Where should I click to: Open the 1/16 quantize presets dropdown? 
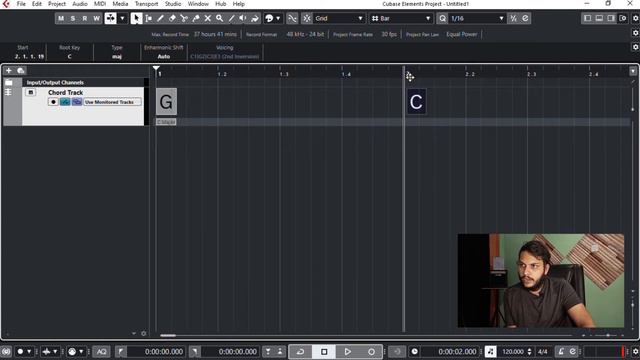[477, 18]
